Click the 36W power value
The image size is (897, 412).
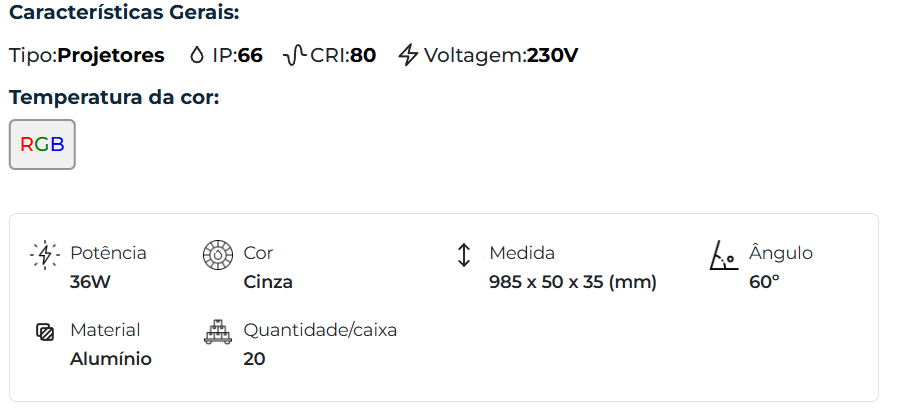tap(90, 282)
